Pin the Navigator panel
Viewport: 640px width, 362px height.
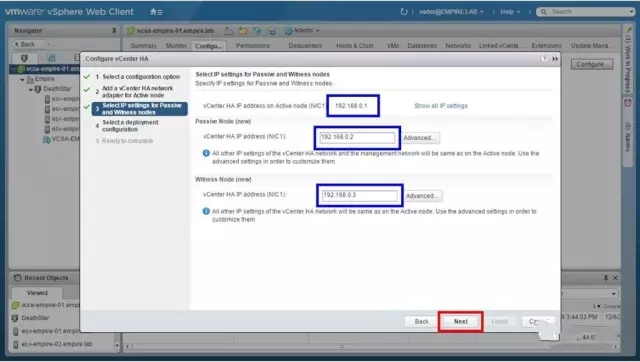114,31
